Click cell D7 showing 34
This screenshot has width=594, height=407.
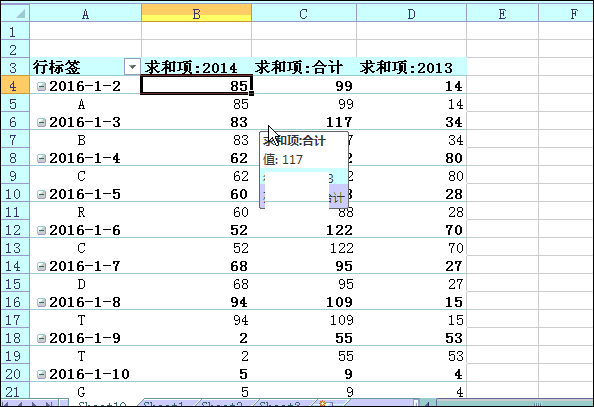[411, 139]
